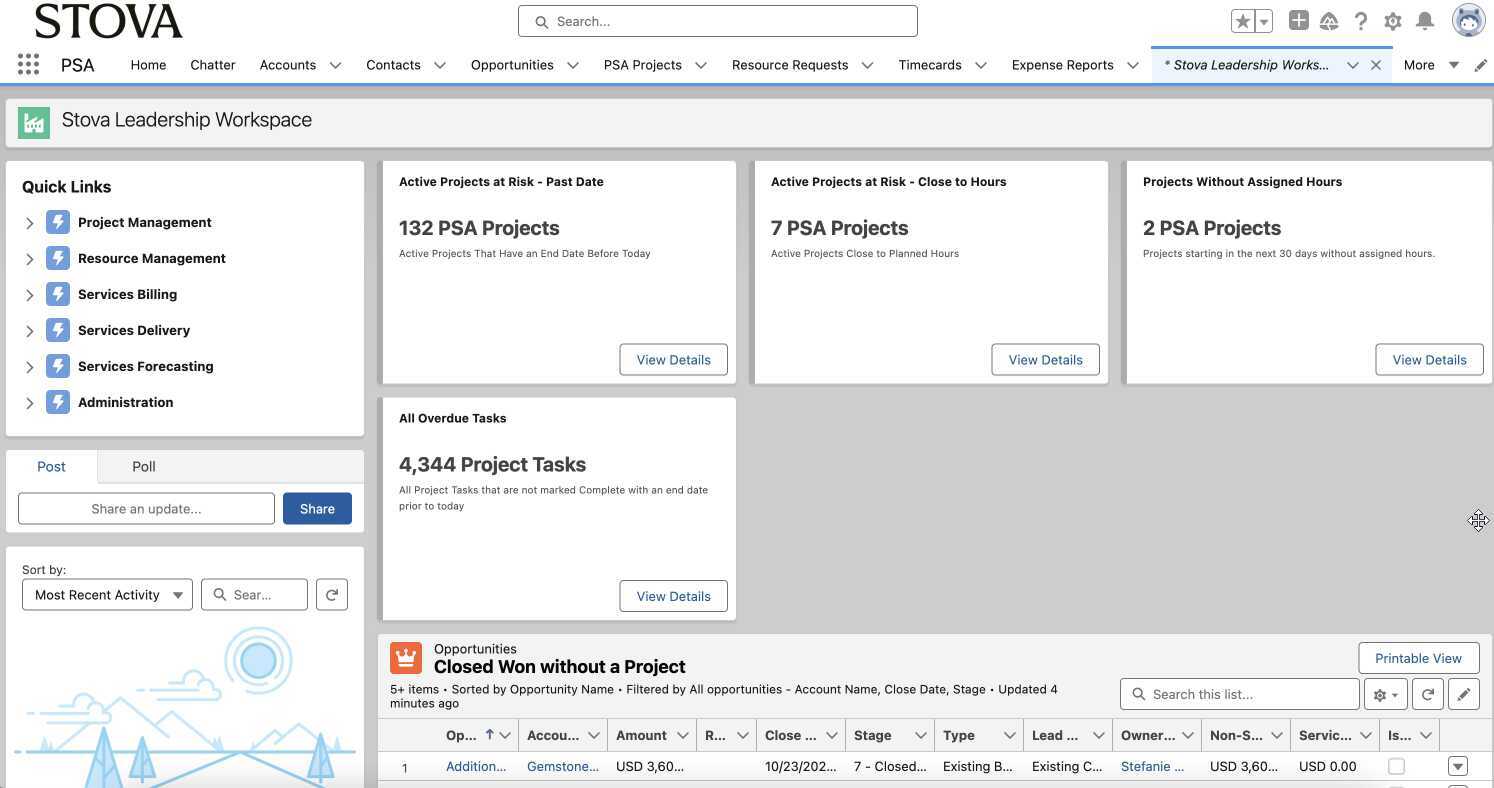
Task: View Details for Projects Past Date
Action: click(x=673, y=360)
